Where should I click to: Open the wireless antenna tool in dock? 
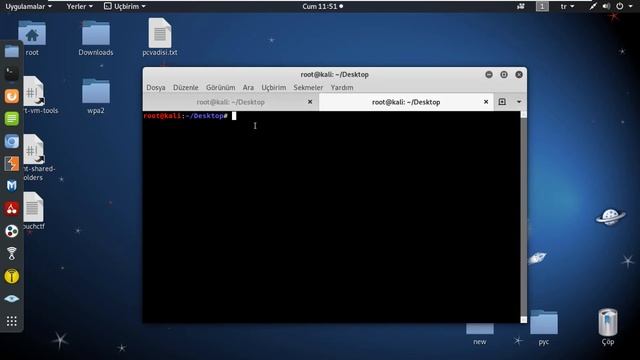(11, 253)
